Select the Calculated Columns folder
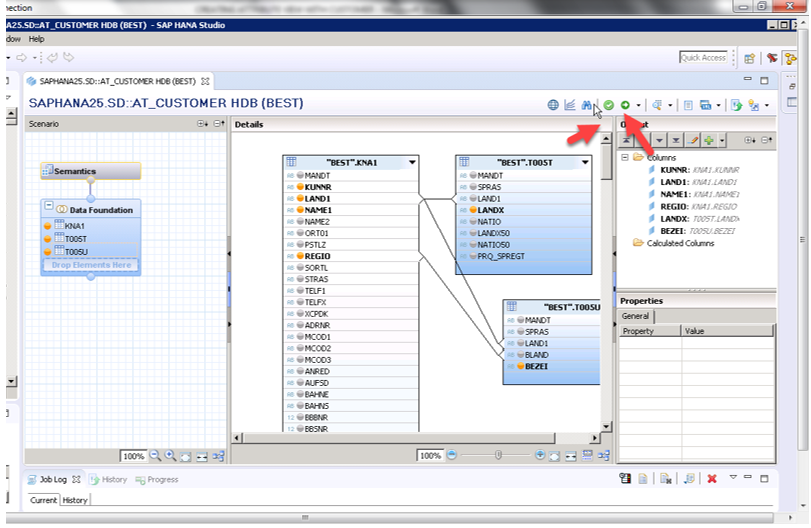Image resolution: width=811 pixels, height=528 pixels. [x=674, y=243]
